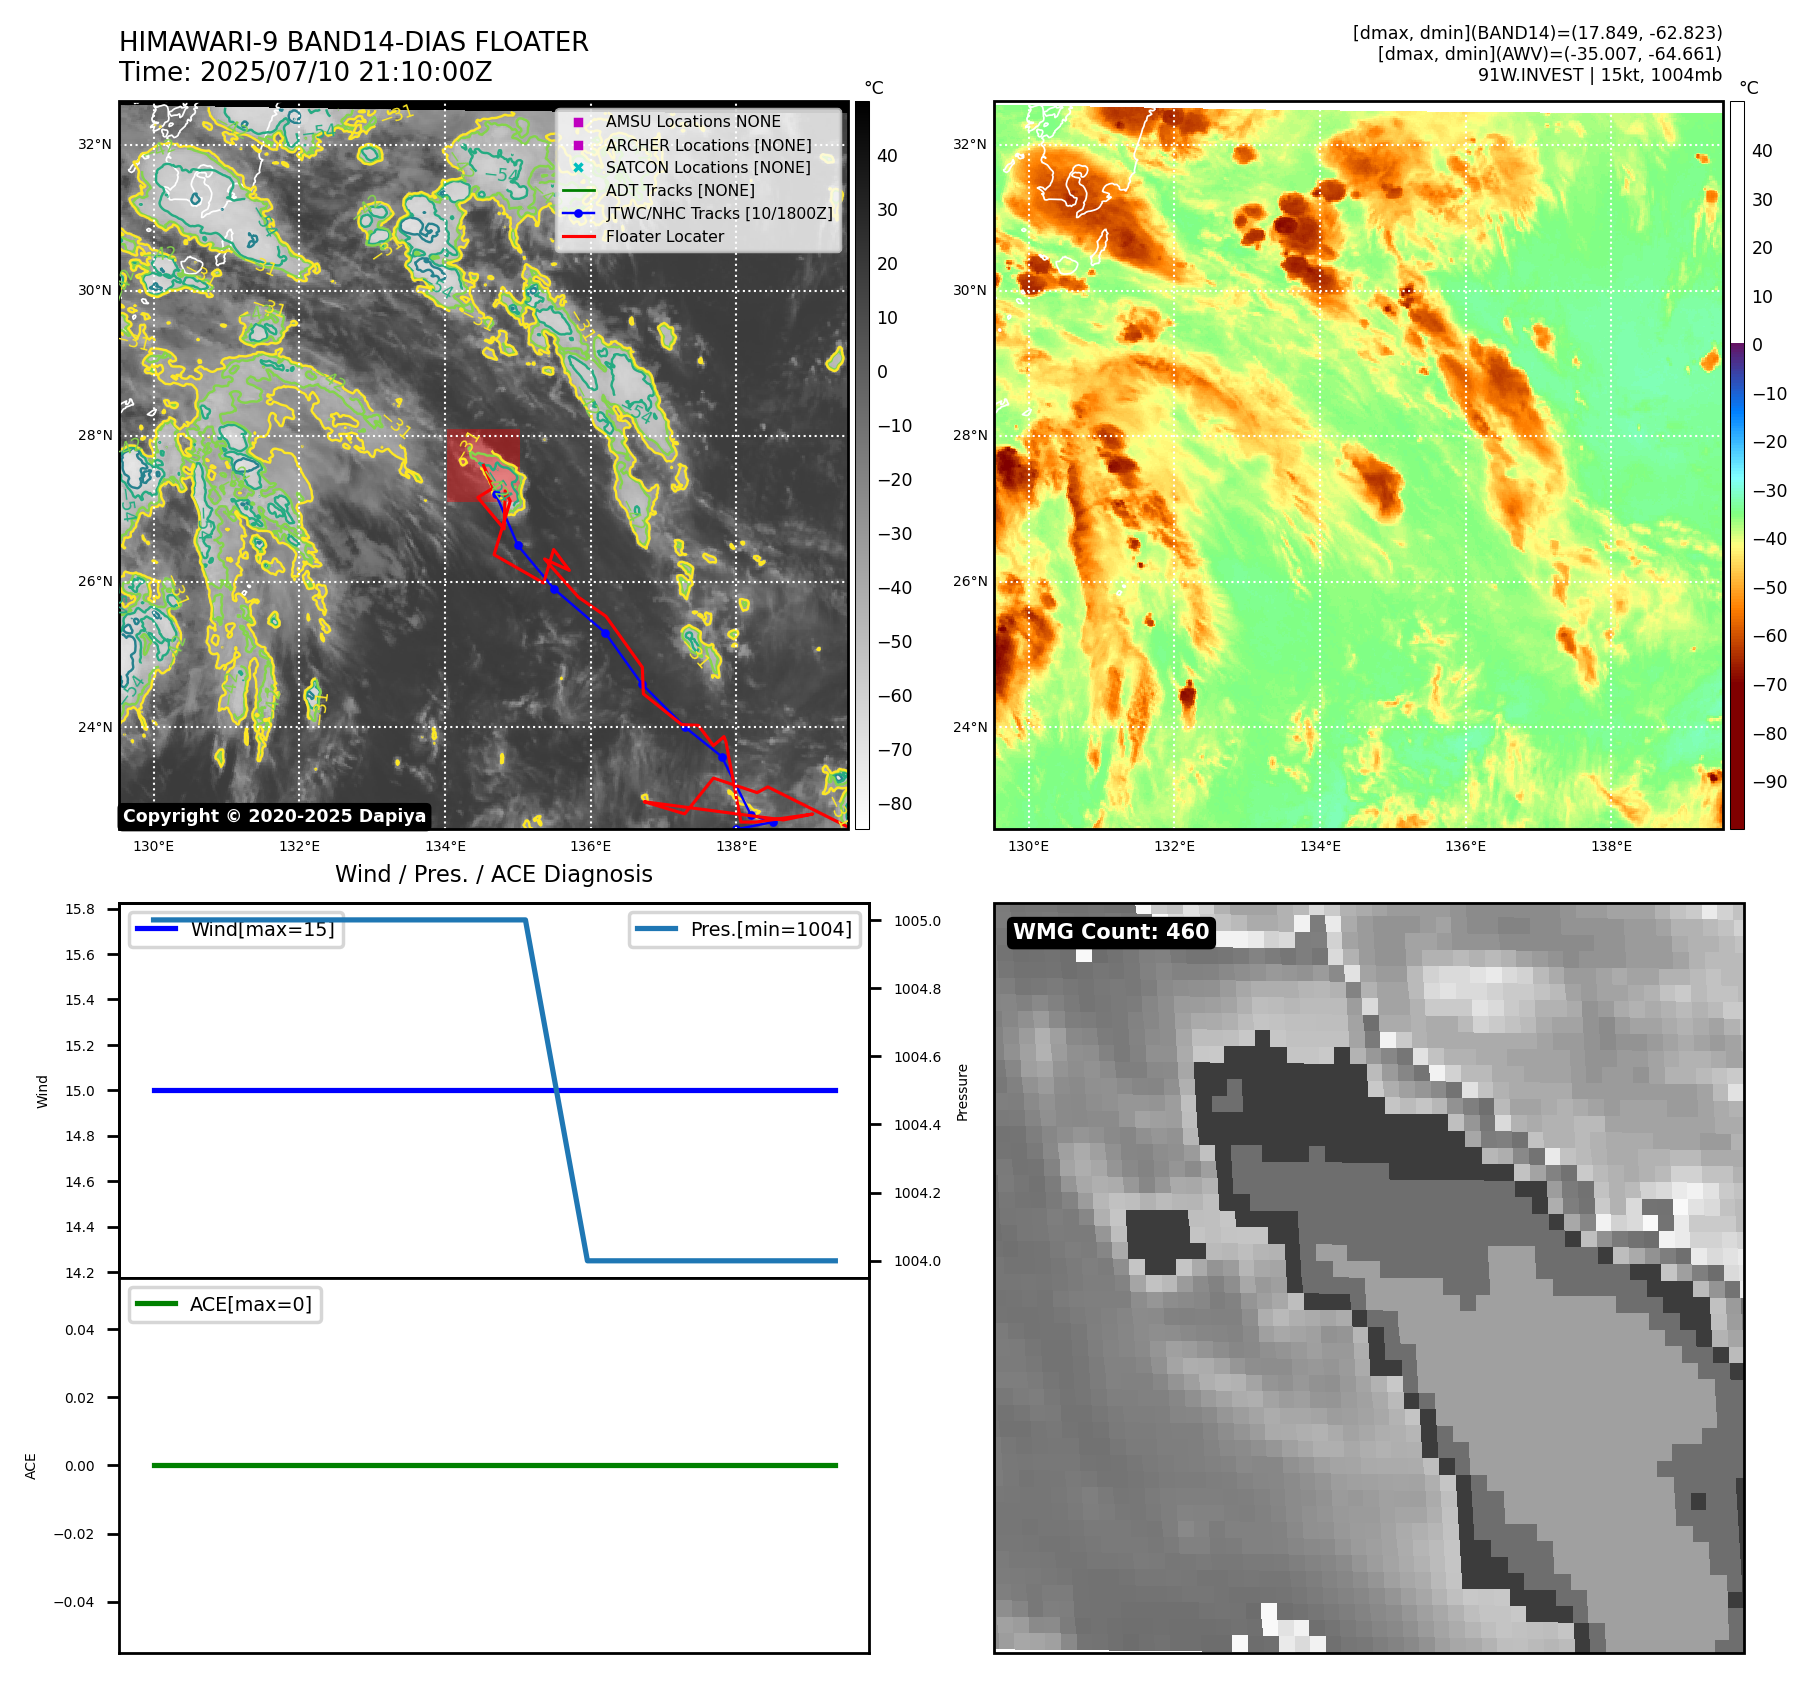The image size is (1813, 1690).
Task: Click the '1004.0' tick on the Pressure axis
Action: click(917, 1261)
